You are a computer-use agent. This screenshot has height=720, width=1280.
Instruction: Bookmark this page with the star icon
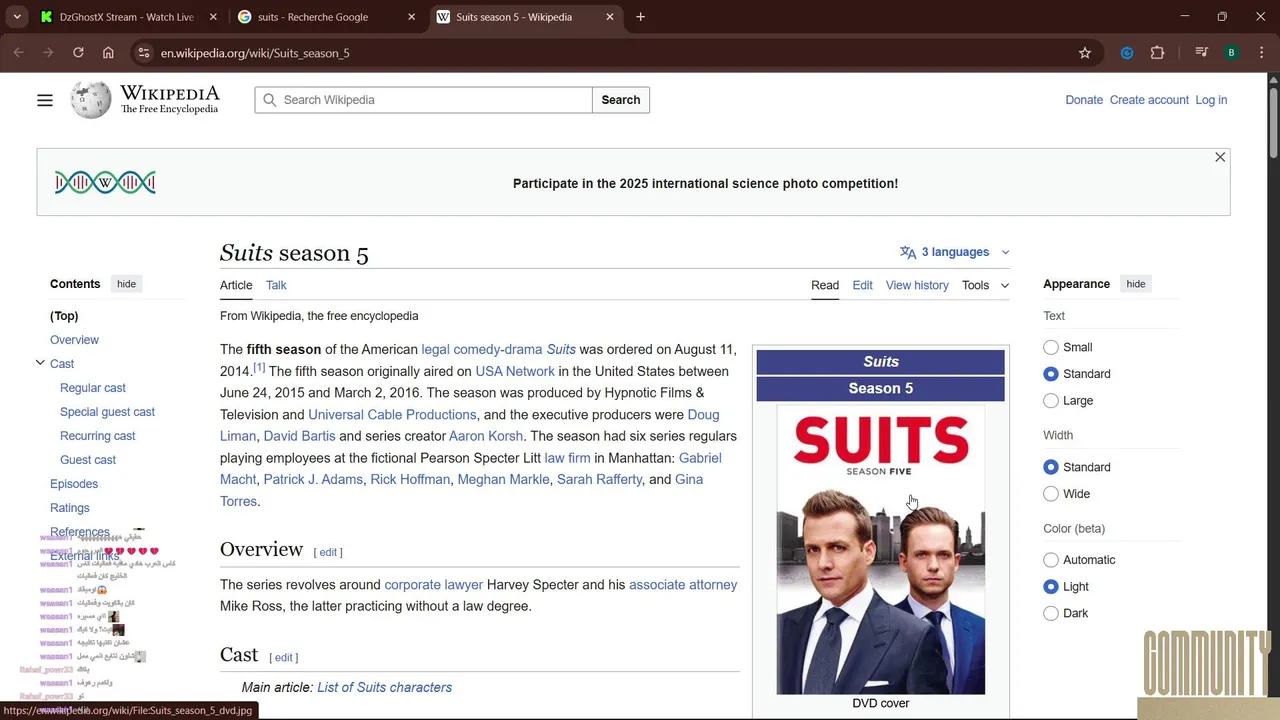(1085, 53)
